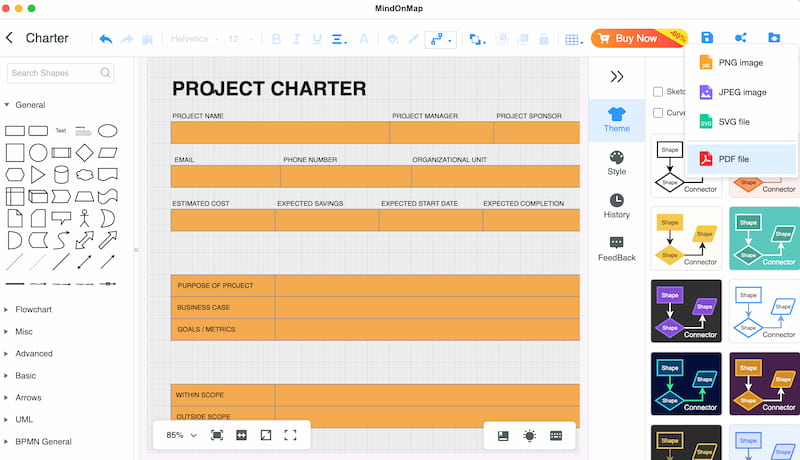This screenshot has height=460, width=800.
Task: Click the format painter icon
Action: tap(147, 39)
